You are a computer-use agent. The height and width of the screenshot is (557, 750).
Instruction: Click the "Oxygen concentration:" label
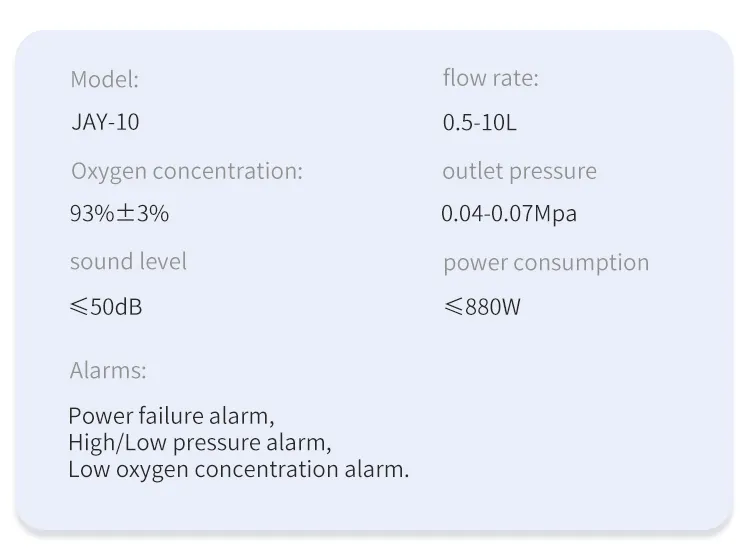point(186,171)
